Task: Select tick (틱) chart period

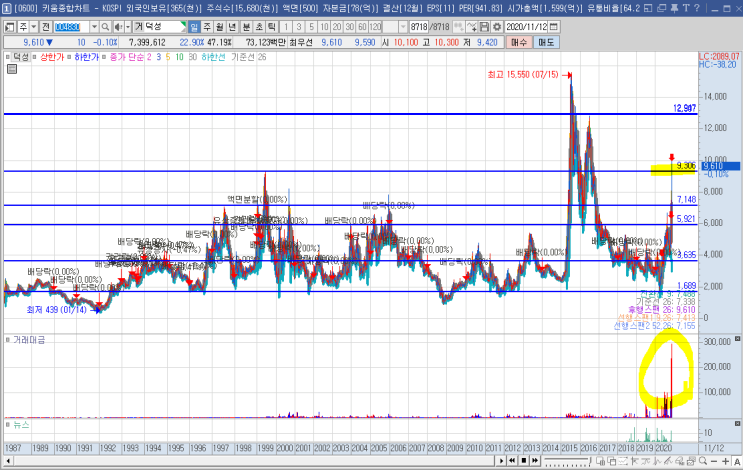Action: point(272,27)
